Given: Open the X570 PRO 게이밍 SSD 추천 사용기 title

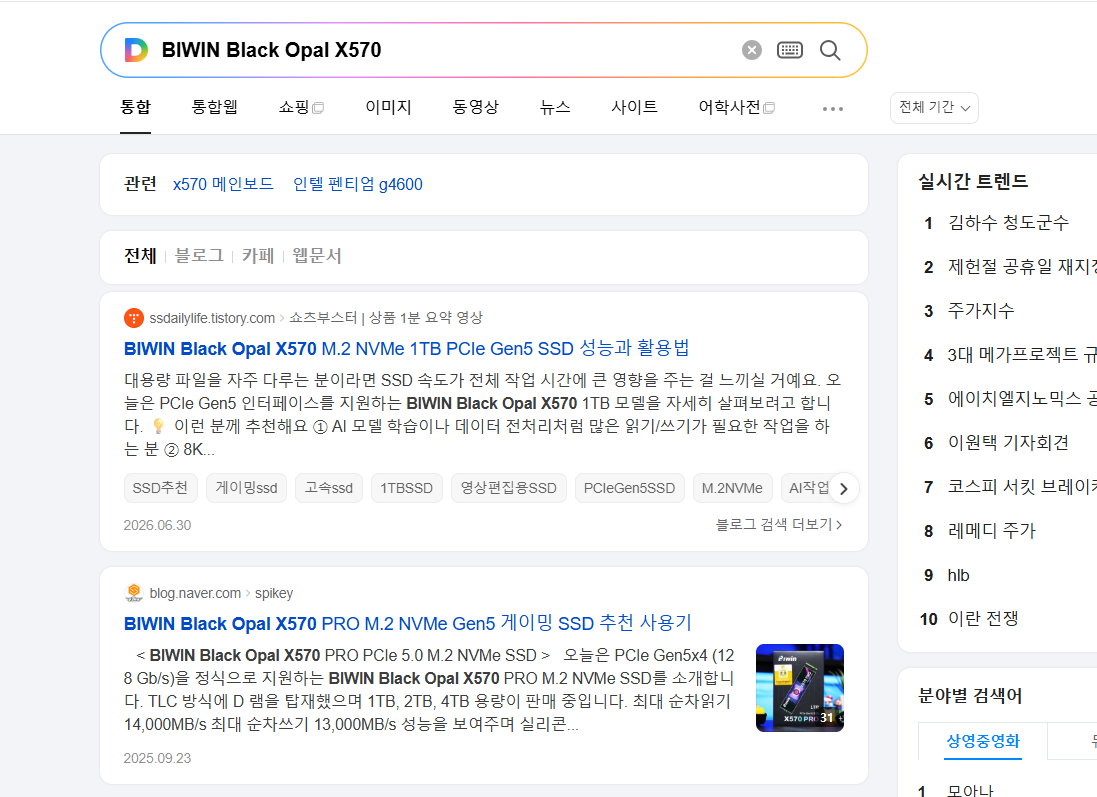Looking at the screenshot, I should coord(408,623).
